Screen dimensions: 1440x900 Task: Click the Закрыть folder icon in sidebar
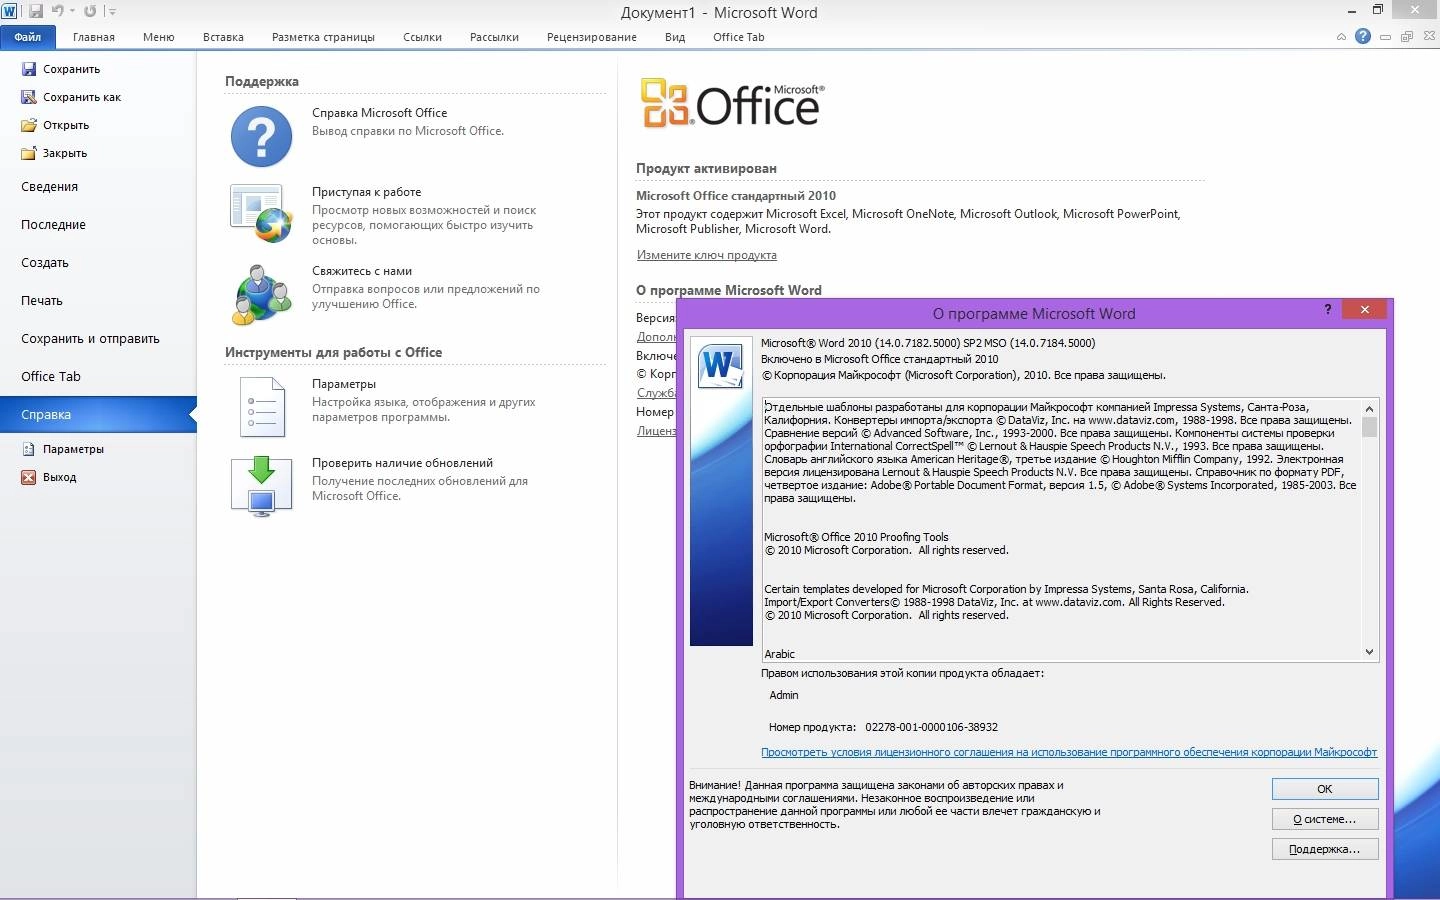[29, 153]
